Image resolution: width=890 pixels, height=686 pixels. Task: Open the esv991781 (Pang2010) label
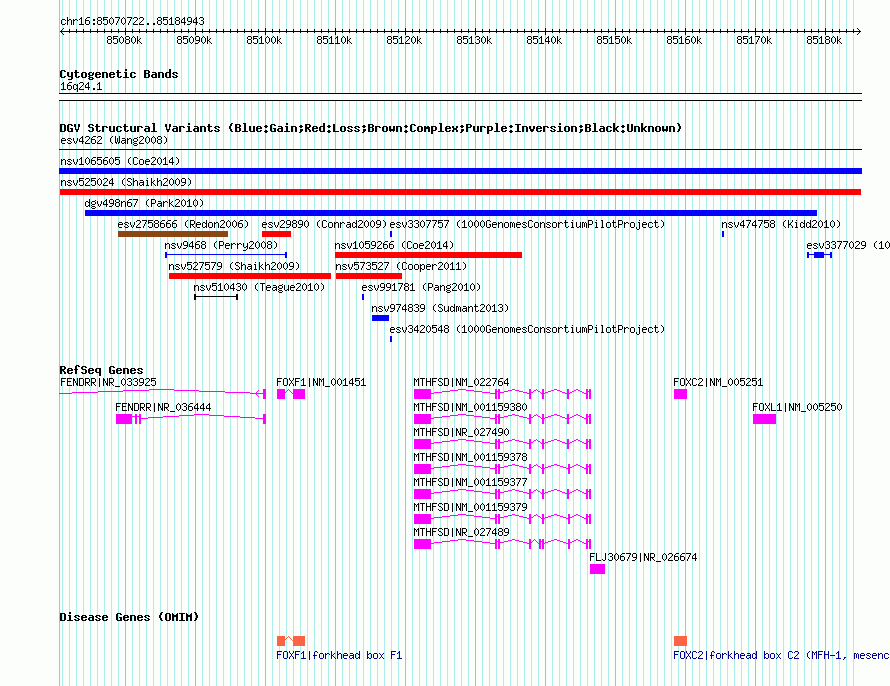421,287
